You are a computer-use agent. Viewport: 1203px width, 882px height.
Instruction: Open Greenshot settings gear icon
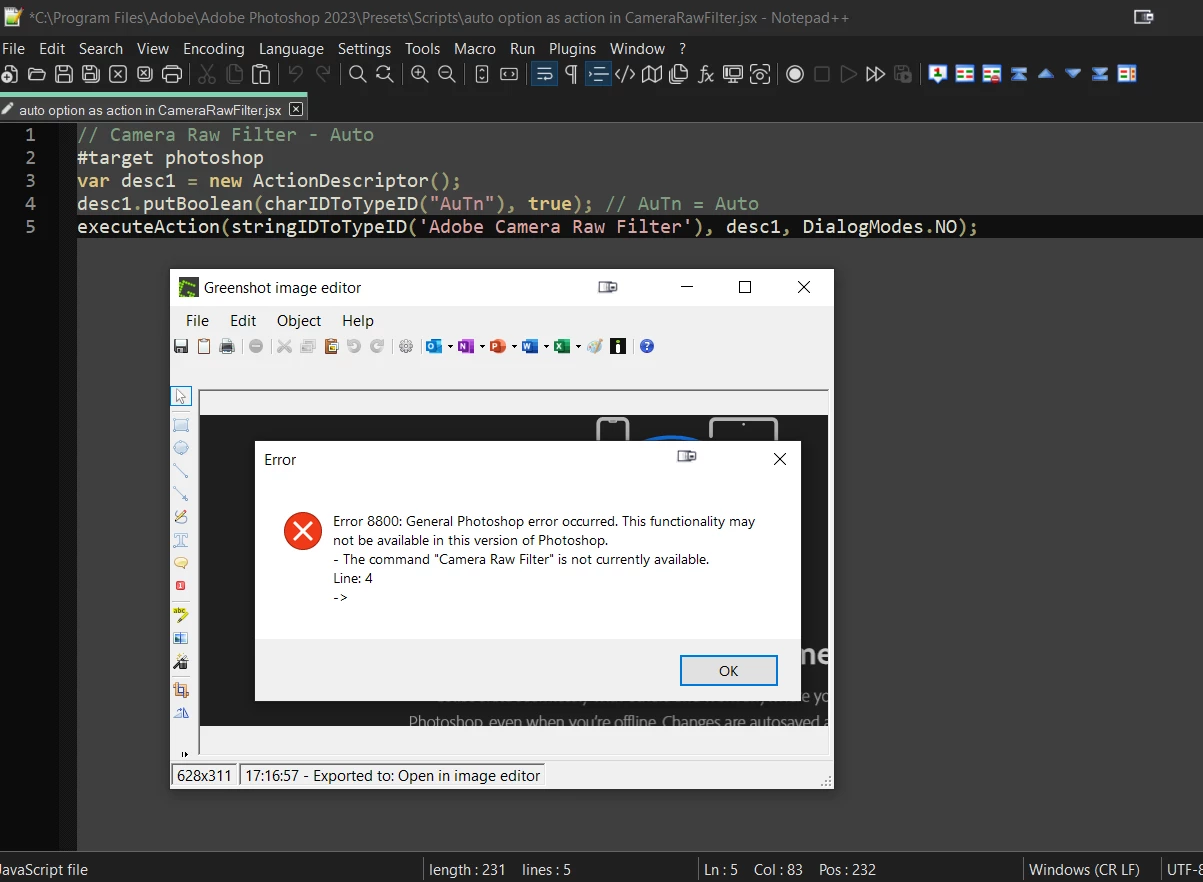point(406,346)
